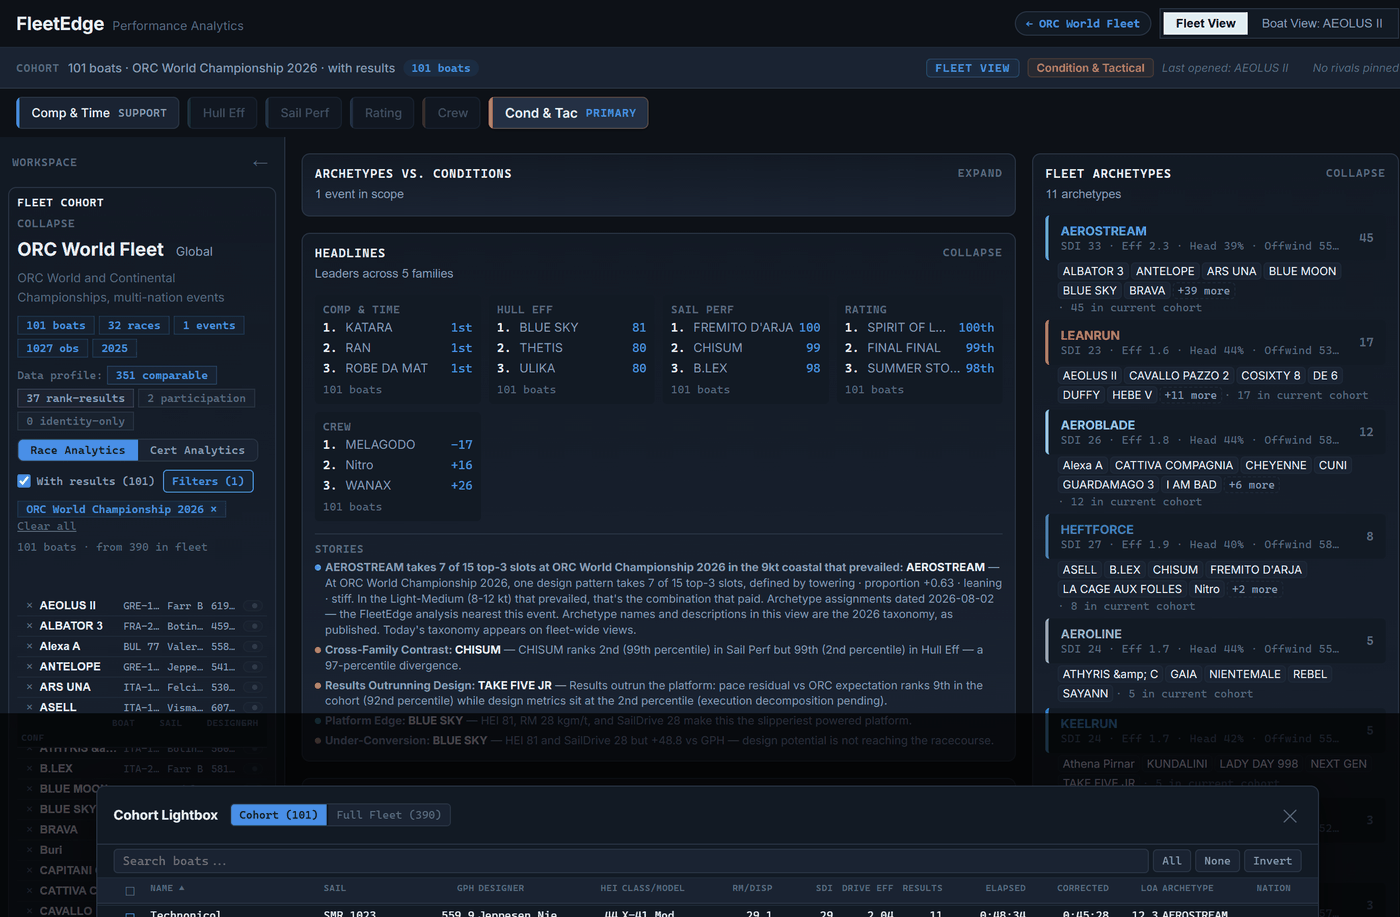Open the Hull Eff tab
The width and height of the screenshot is (1400, 917).
pyautogui.click(x=223, y=113)
